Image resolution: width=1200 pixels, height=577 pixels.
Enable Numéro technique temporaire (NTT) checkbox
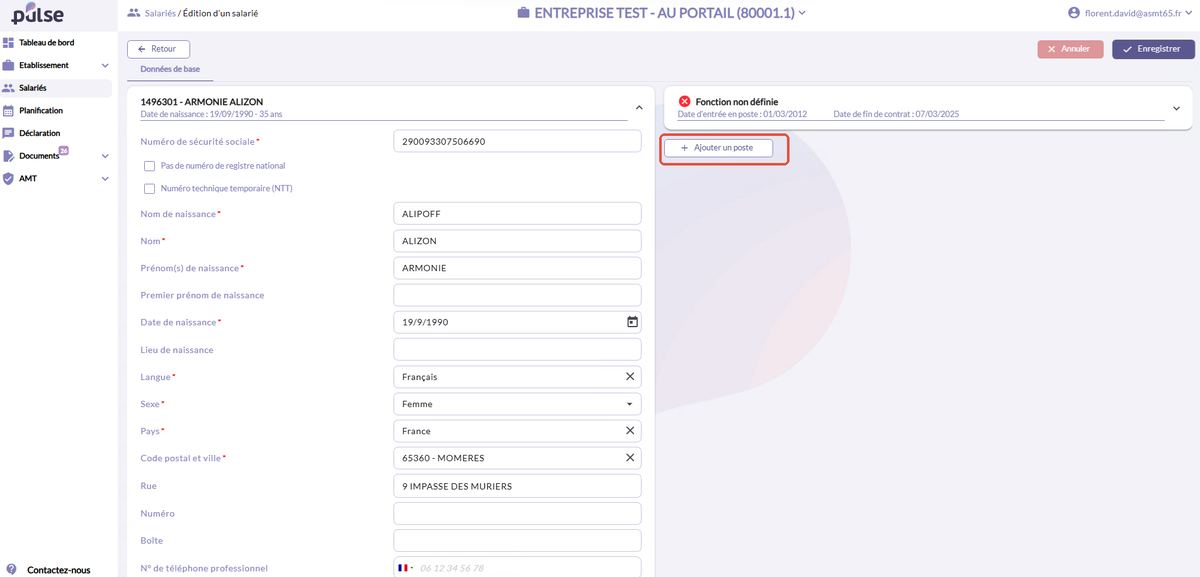click(x=149, y=188)
